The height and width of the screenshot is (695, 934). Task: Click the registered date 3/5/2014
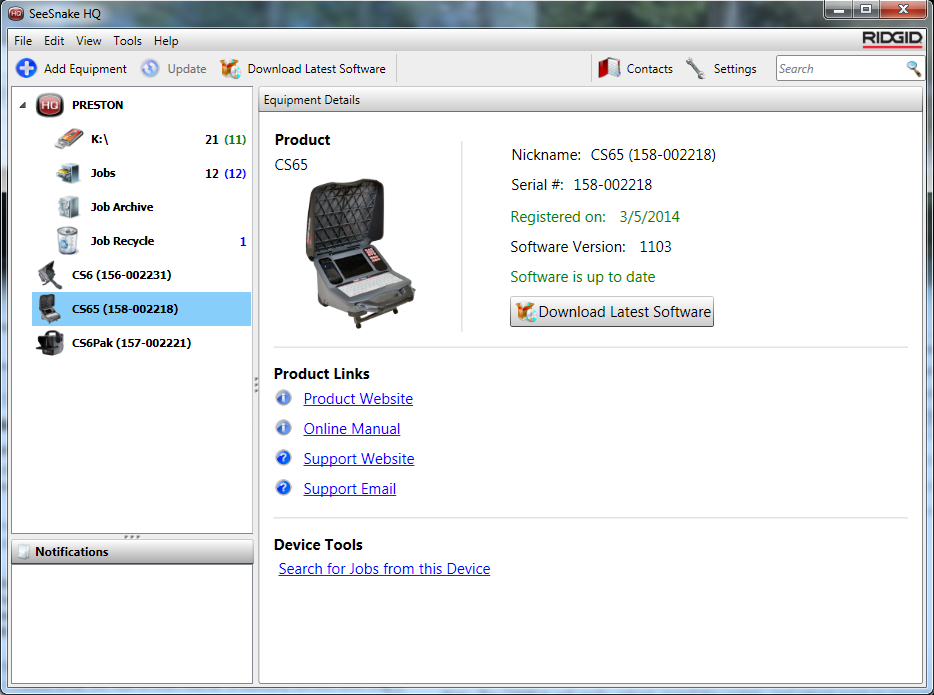649,217
